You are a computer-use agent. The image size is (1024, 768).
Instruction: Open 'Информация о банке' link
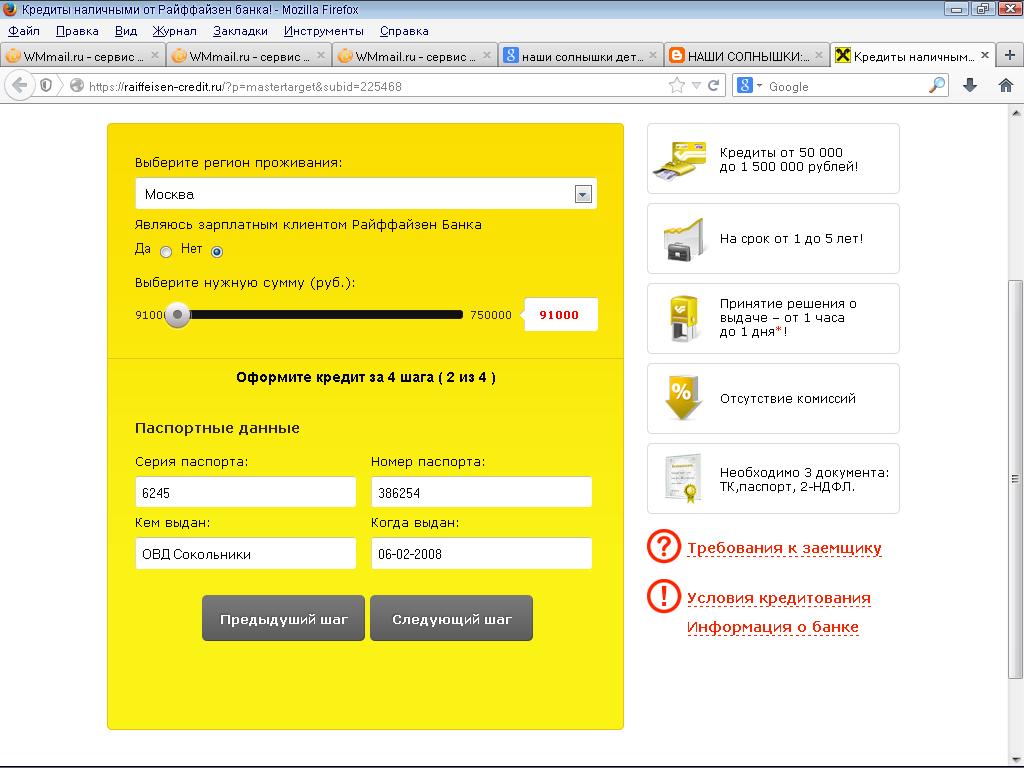773,627
